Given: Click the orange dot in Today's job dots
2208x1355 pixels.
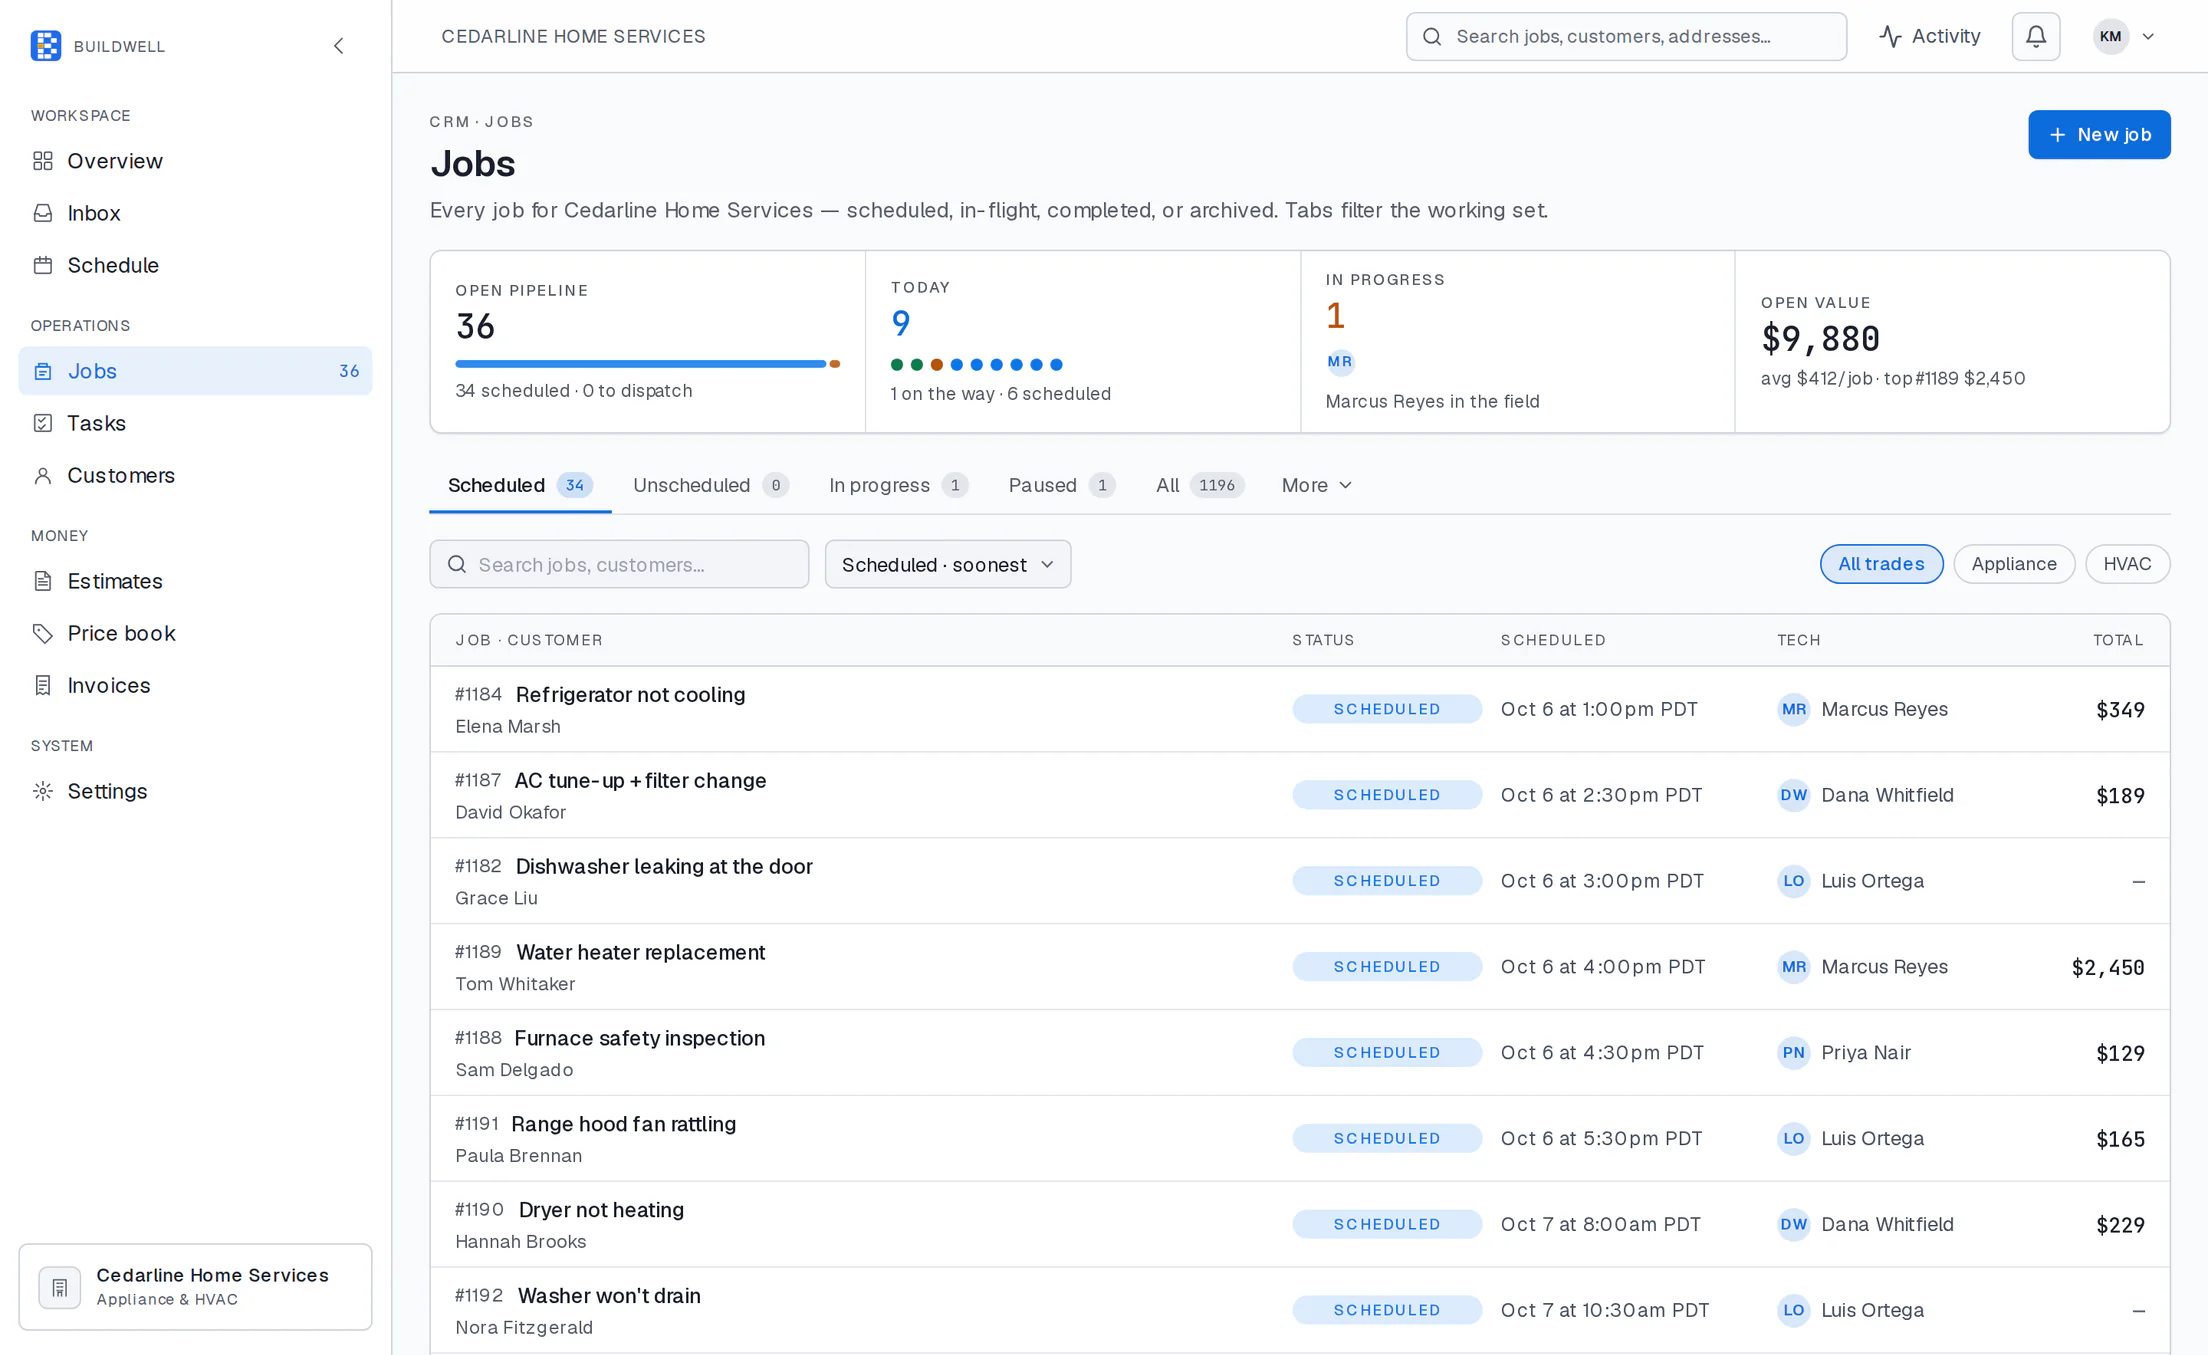Looking at the screenshot, I should [936, 365].
